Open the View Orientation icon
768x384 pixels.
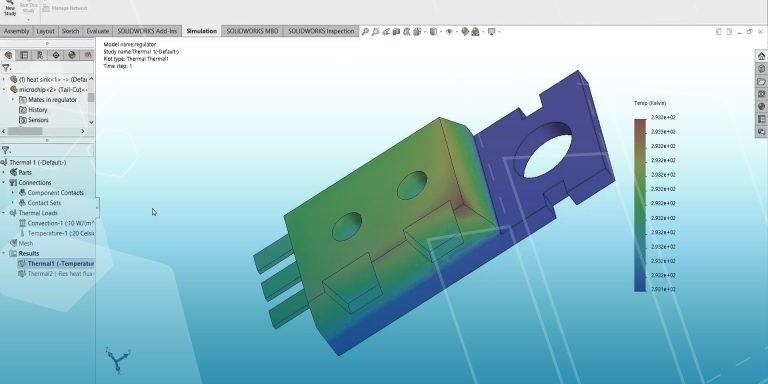[x=417, y=32]
